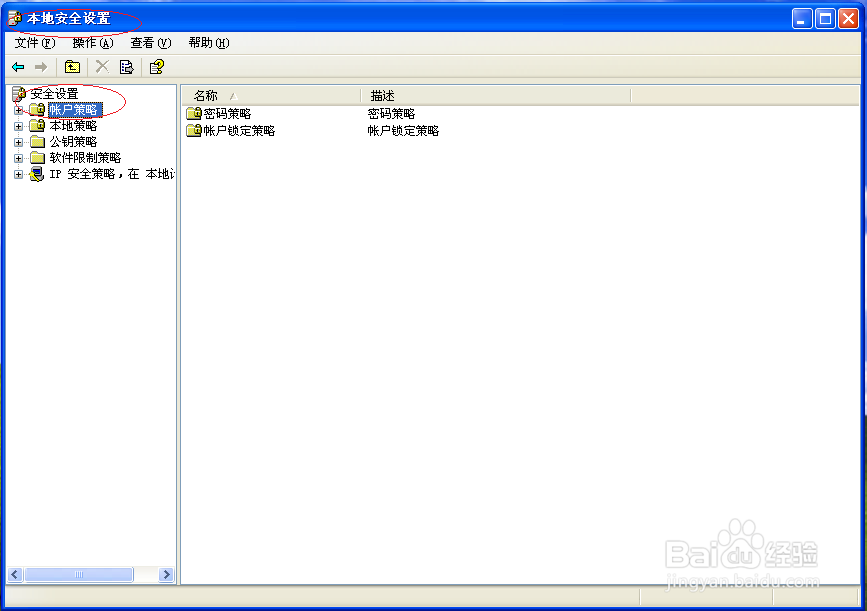Select 公钥策略 label in tree
Viewport: 867px width, 611px height.
tap(73, 142)
